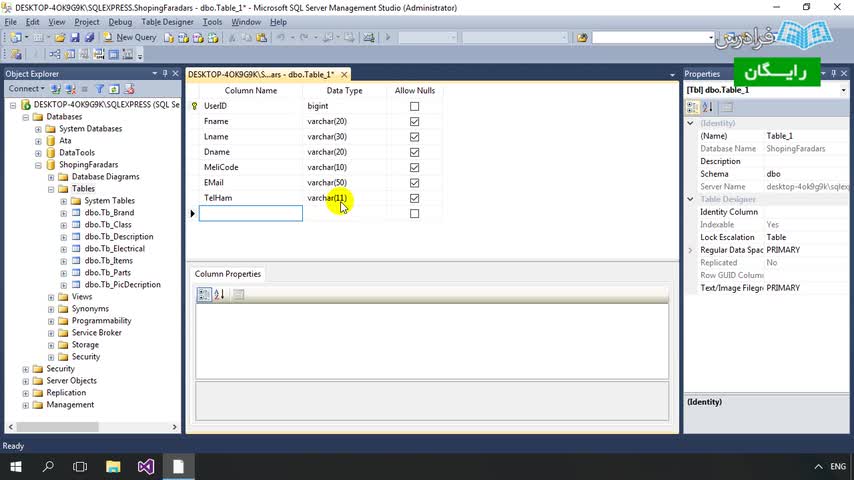Click the Manage XML Indexes icon

[99, 54]
